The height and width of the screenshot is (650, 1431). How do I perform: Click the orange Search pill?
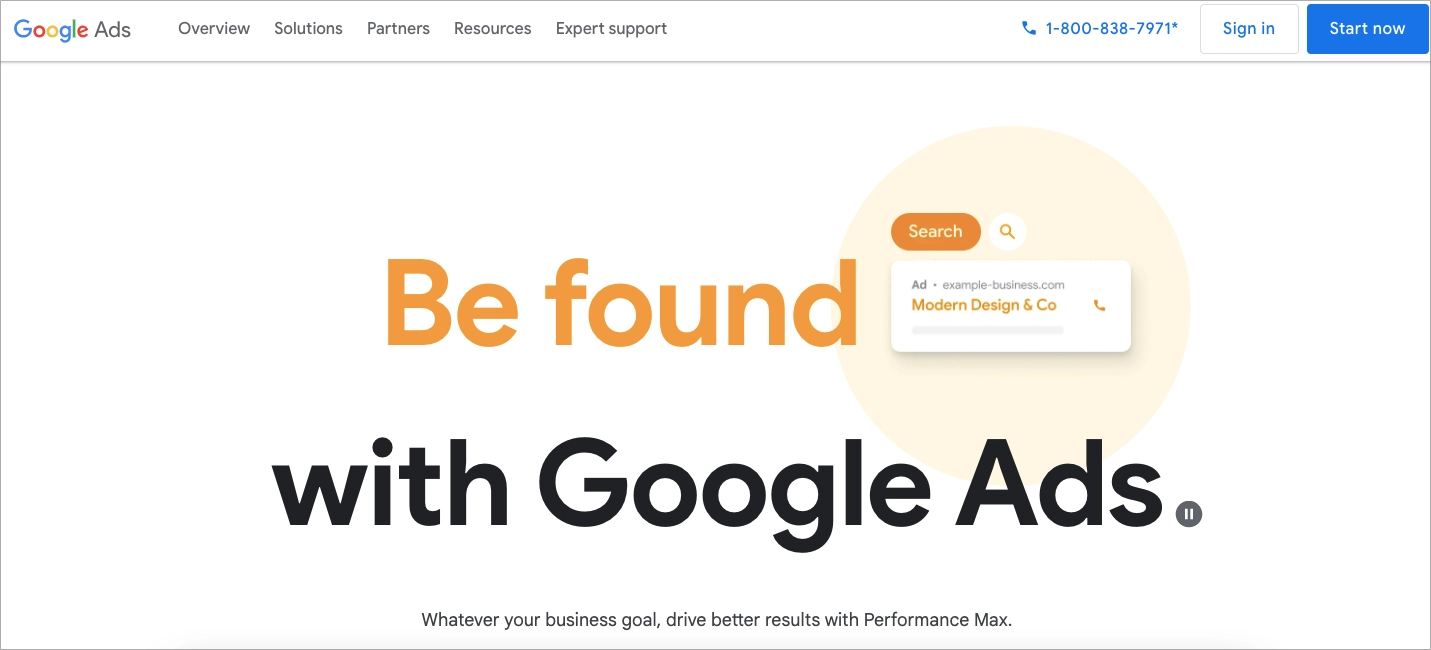coord(935,232)
